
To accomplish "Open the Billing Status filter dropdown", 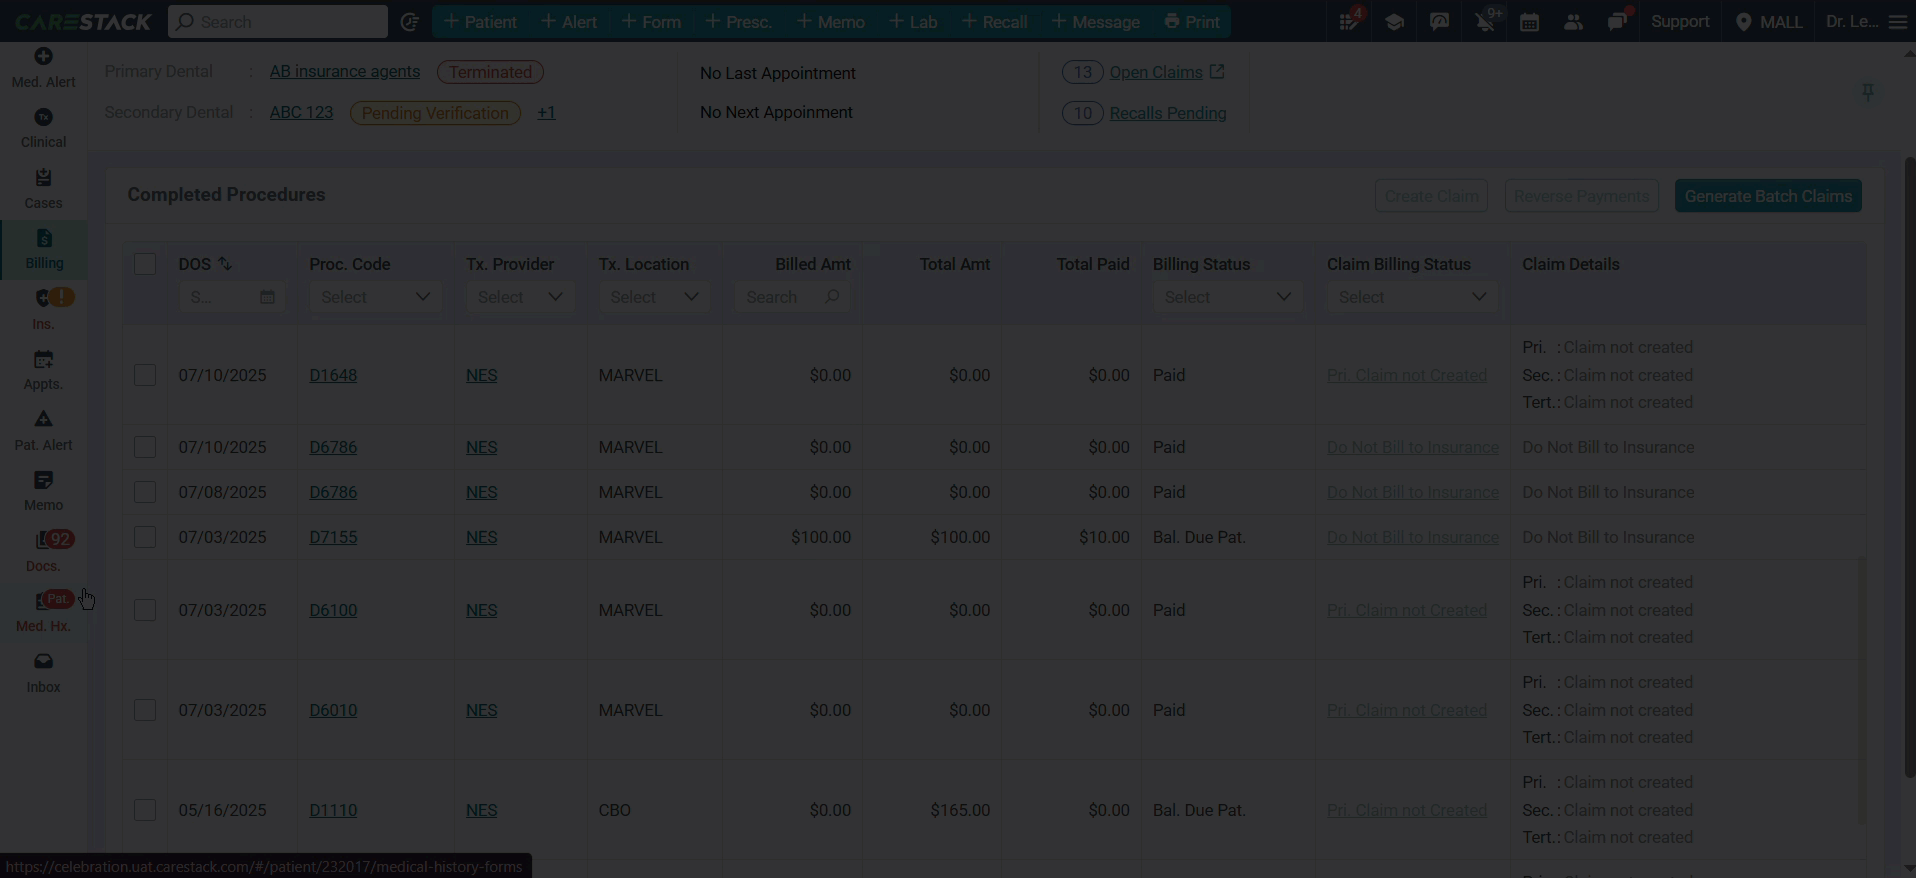I will click(1227, 297).
